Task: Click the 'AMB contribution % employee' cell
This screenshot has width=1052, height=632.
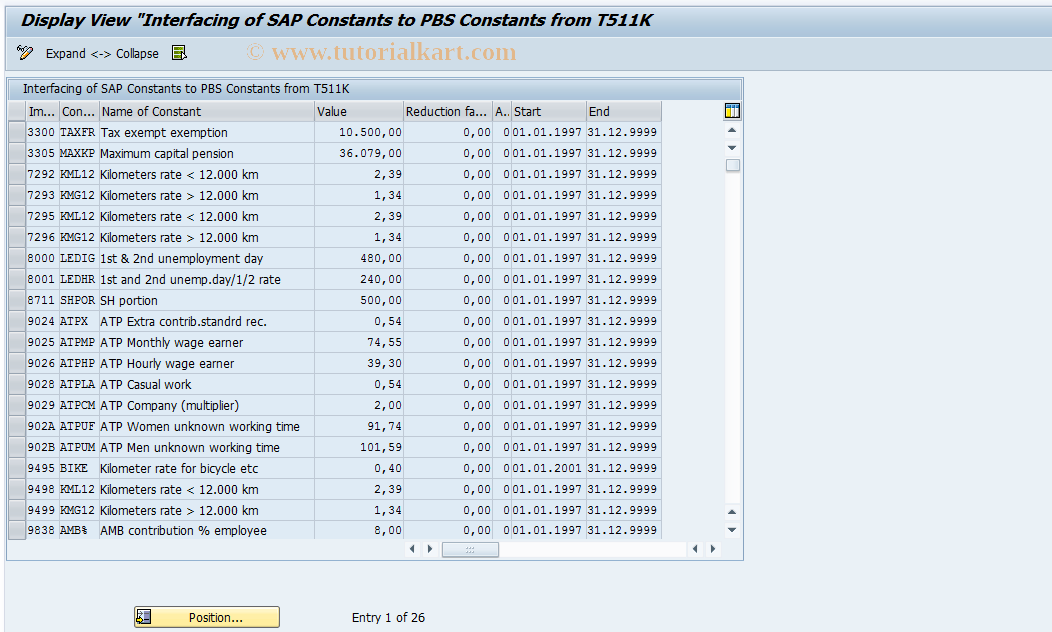Action: coord(207,530)
